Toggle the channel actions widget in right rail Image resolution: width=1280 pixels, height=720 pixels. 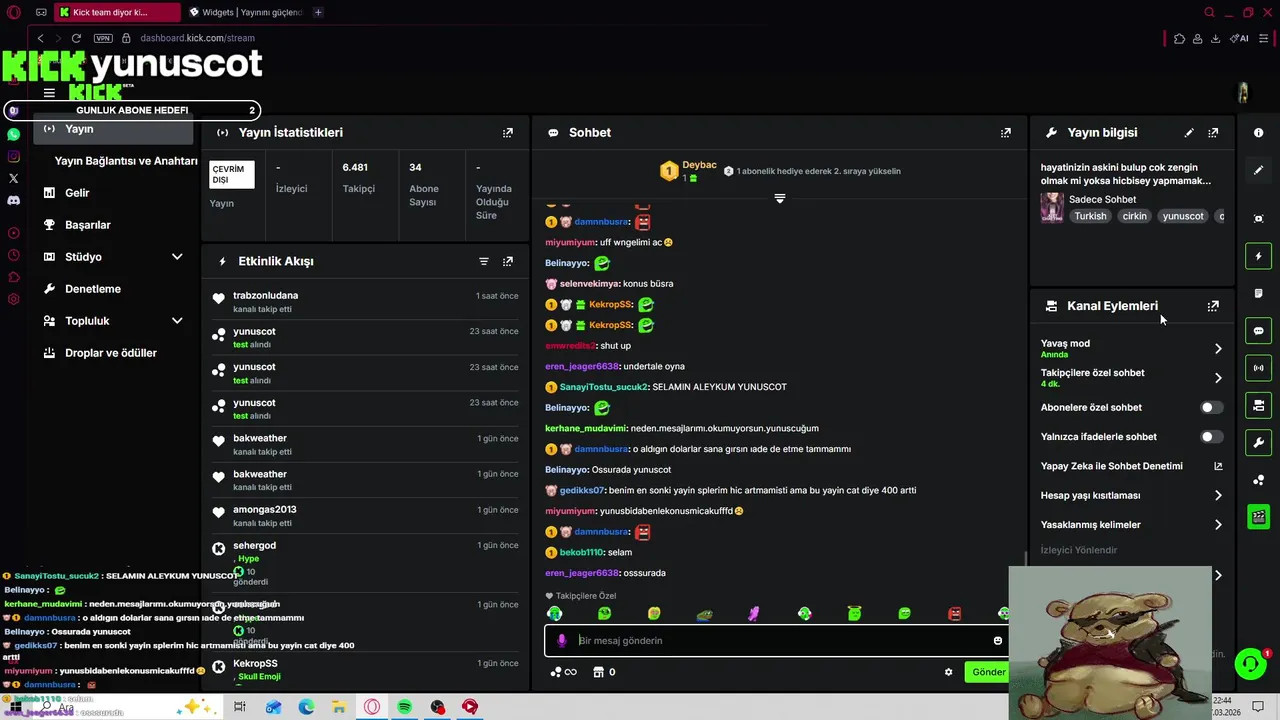click(1258, 405)
